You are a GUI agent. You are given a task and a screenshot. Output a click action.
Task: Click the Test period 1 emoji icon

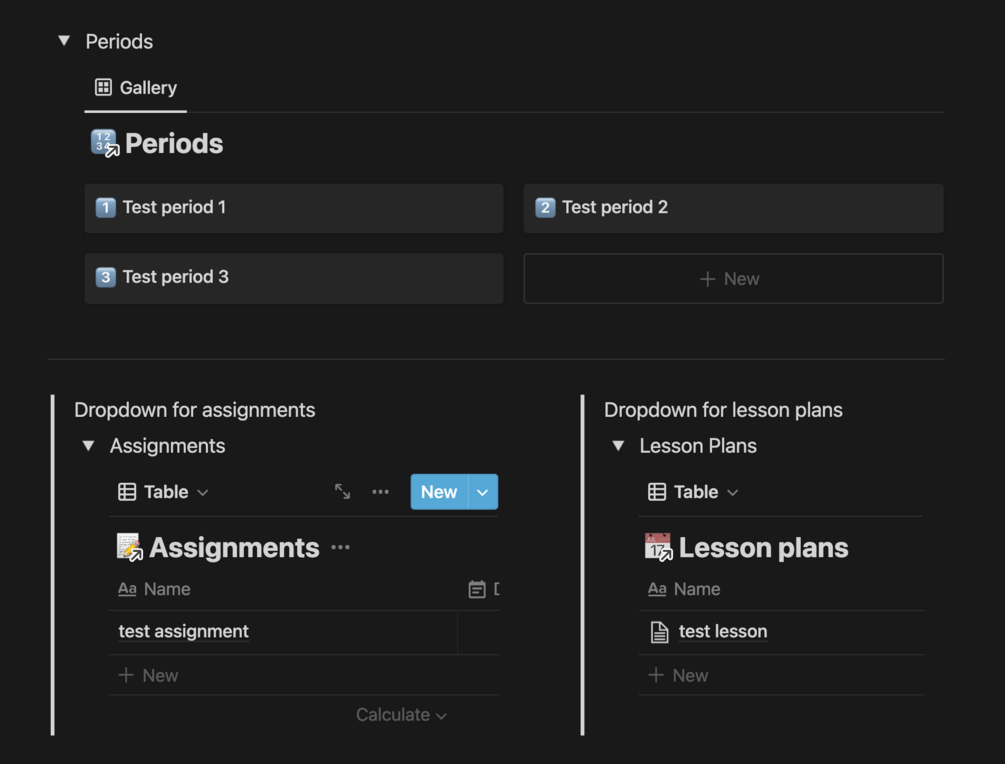coord(105,208)
